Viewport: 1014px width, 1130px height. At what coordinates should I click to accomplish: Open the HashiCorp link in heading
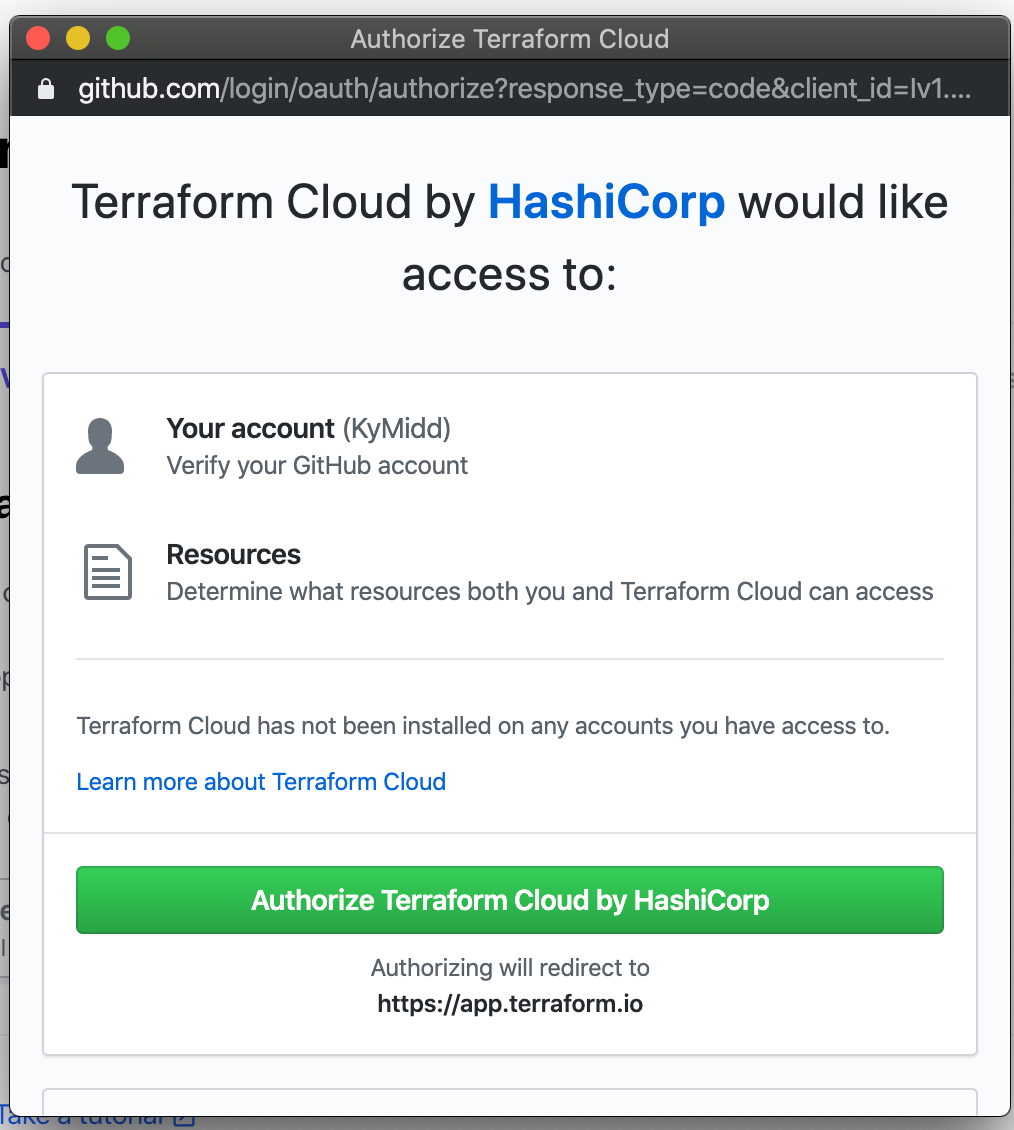click(606, 203)
